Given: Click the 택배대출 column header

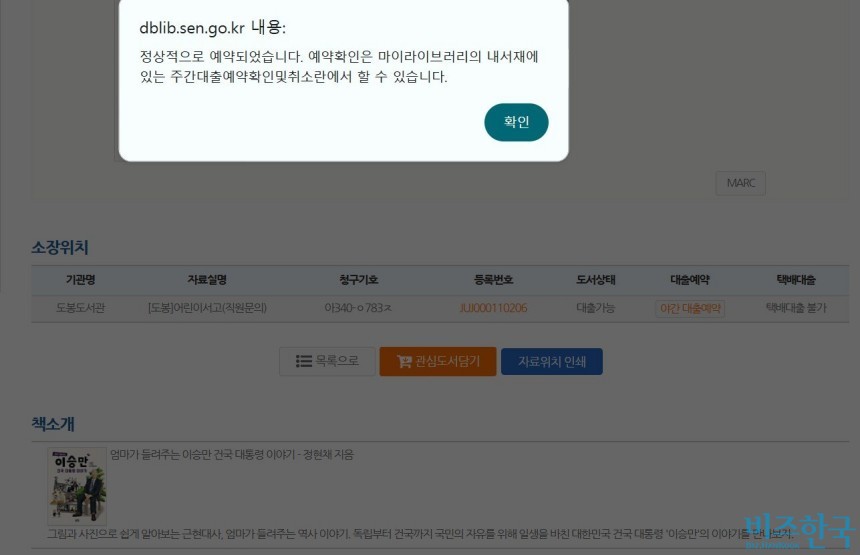Looking at the screenshot, I should click(795, 280).
